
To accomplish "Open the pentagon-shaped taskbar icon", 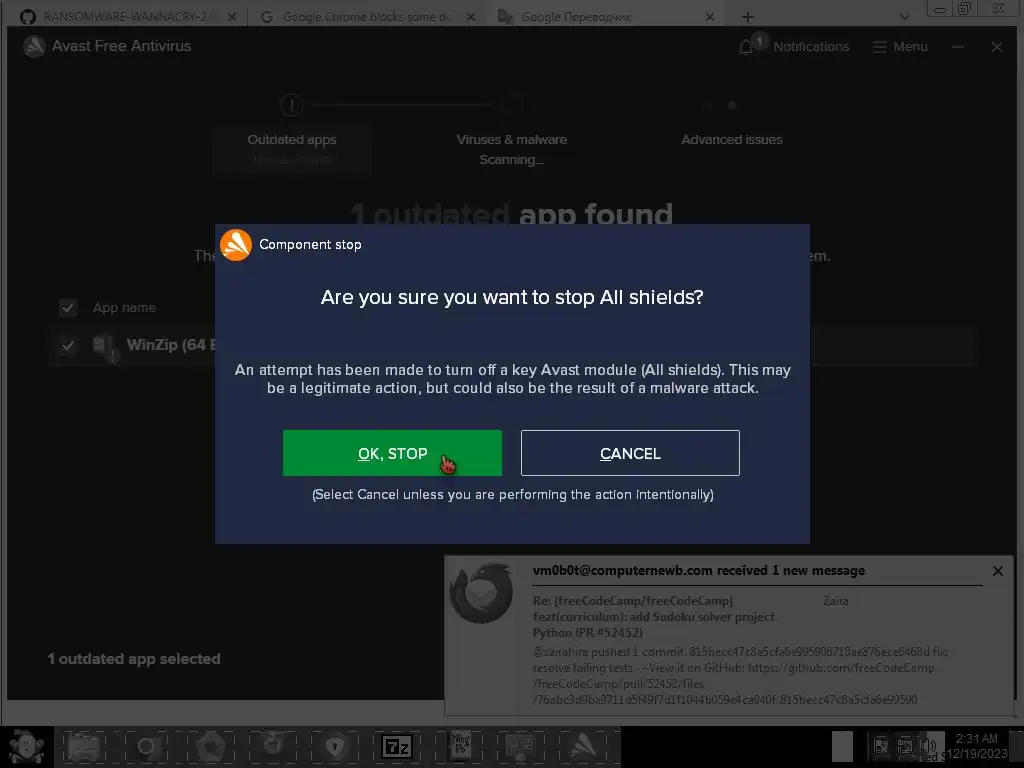I will tap(210, 746).
